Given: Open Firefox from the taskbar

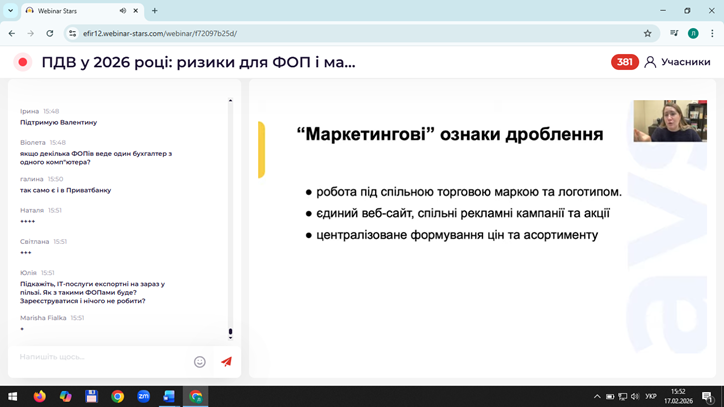Looking at the screenshot, I should coord(40,396).
